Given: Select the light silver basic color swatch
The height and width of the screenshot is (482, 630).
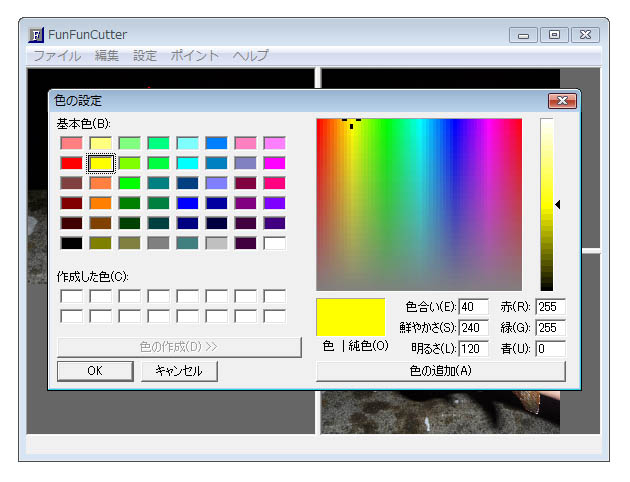Looking at the screenshot, I should tap(216, 243).
